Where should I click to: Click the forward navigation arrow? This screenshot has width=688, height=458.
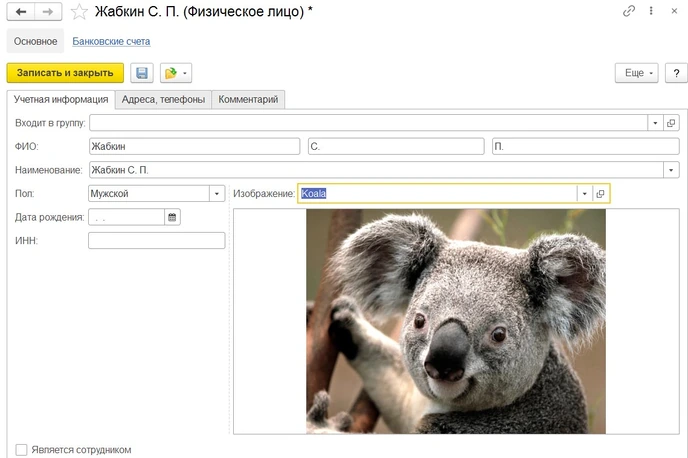(47, 12)
